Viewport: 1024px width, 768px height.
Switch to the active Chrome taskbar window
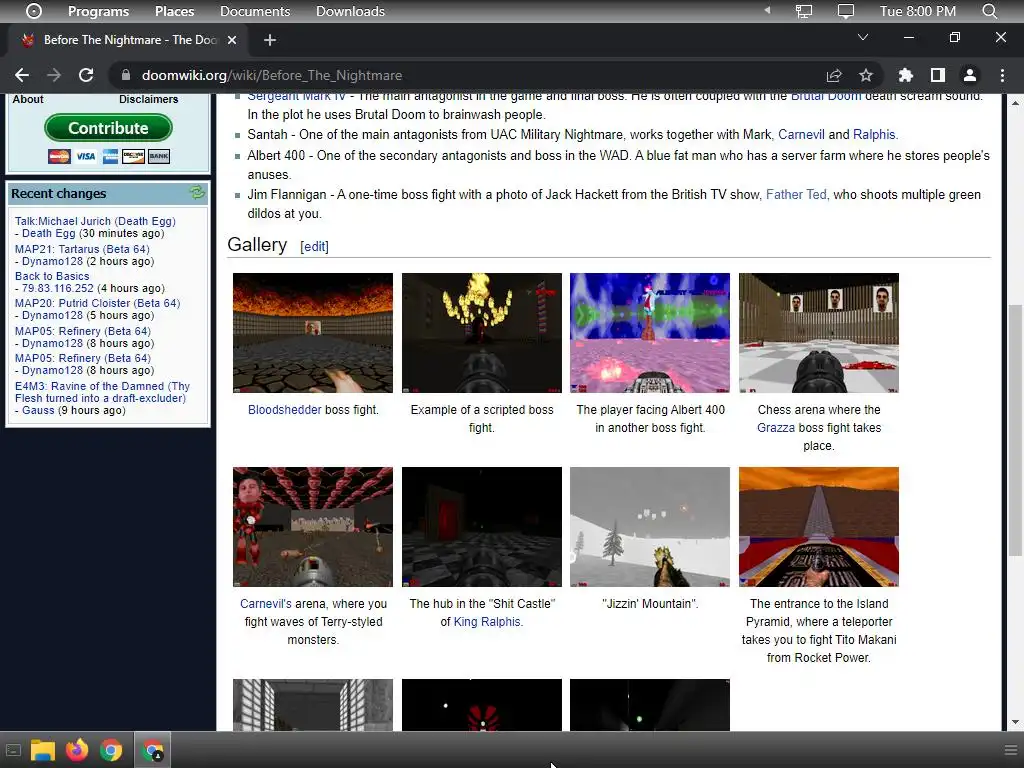click(153, 750)
